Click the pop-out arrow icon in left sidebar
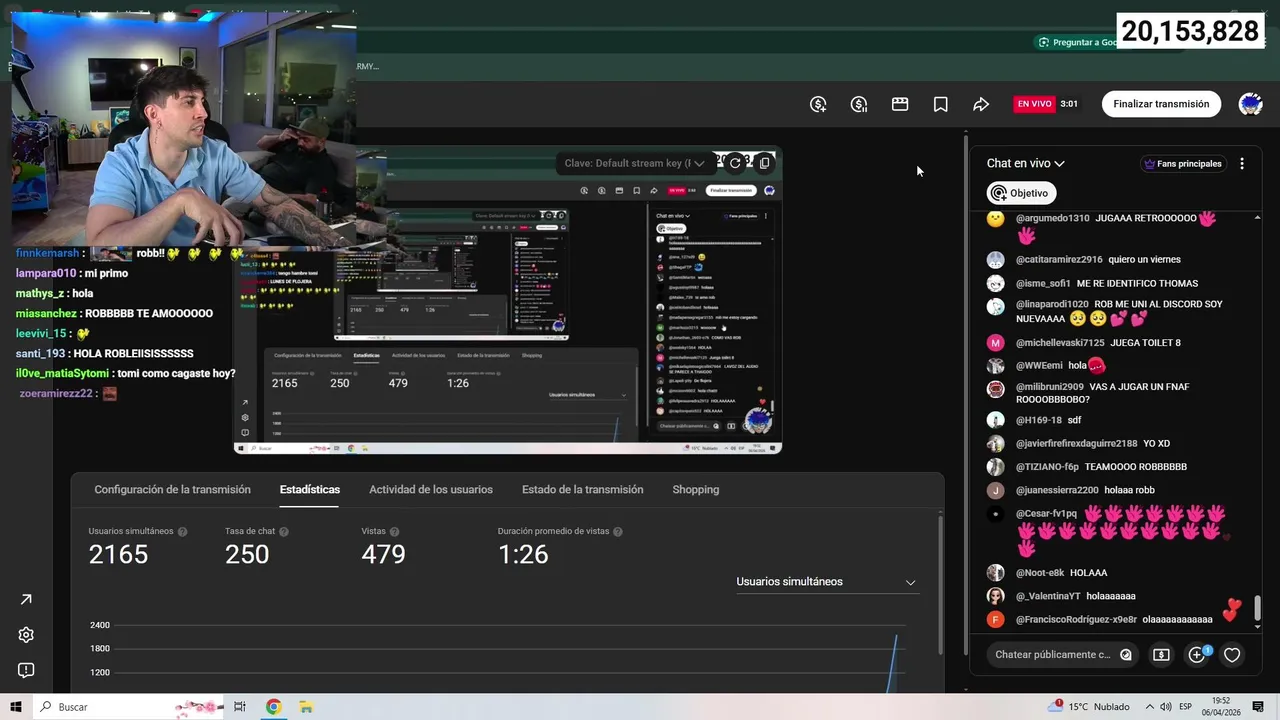Screen dimensions: 1280x720 point(26,600)
